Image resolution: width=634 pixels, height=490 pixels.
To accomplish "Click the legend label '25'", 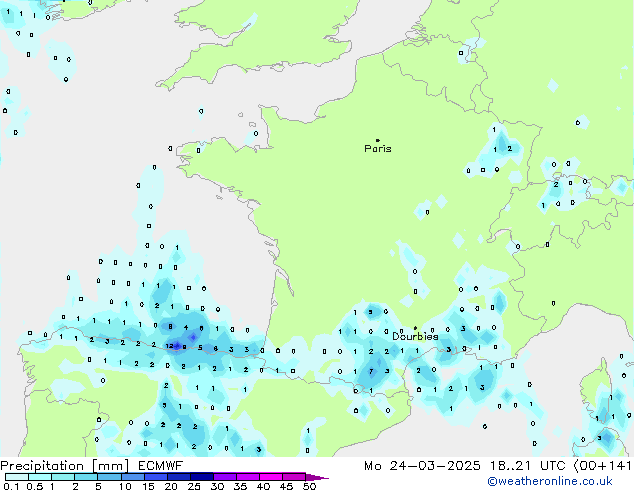I will click(194, 486).
